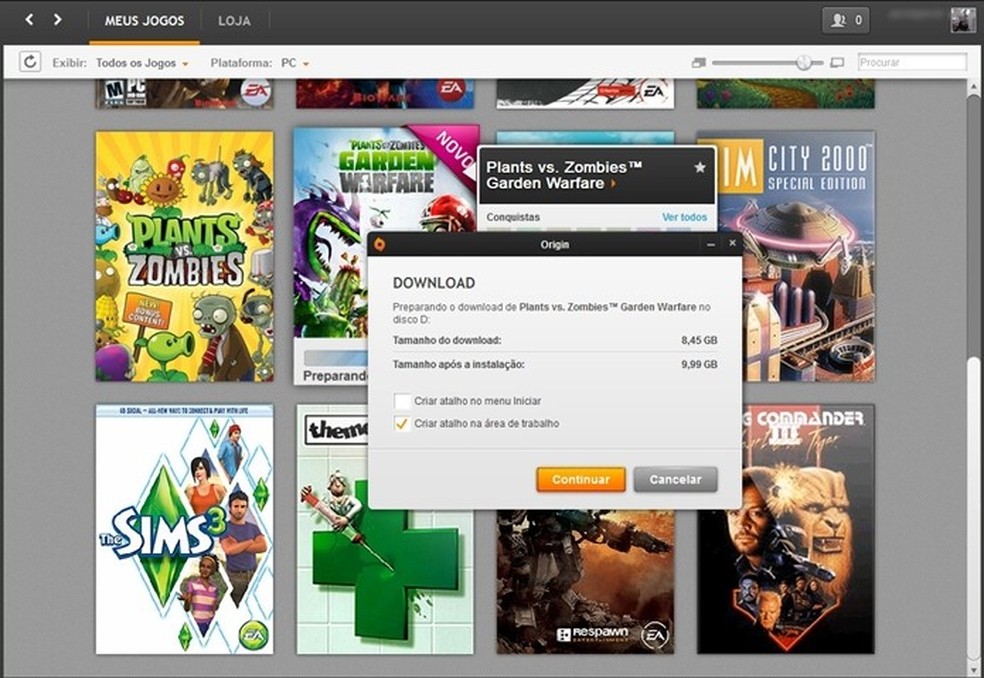The height and width of the screenshot is (678, 984).
Task: Minimize the Origin download dialog
Action: click(x=710, y=244)
